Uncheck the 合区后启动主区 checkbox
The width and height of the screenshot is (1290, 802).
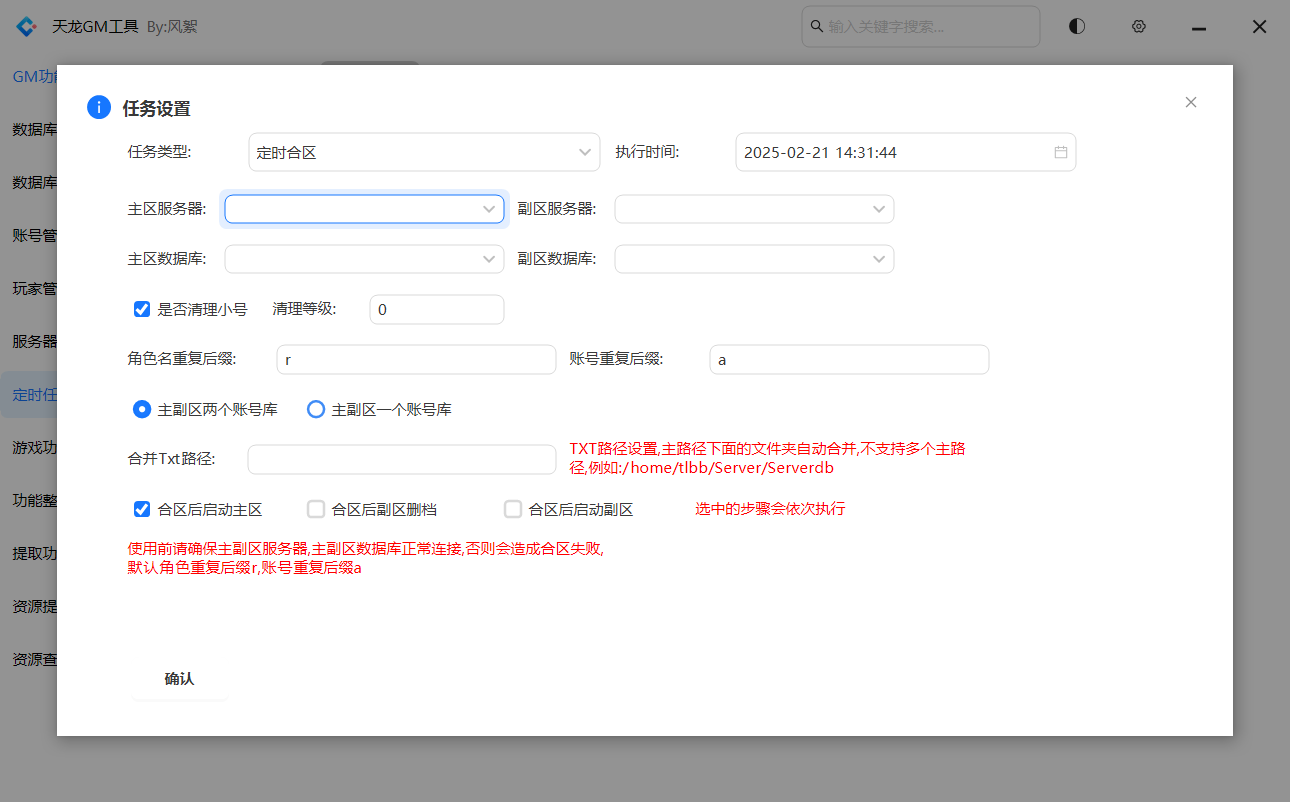pos(142,509)
